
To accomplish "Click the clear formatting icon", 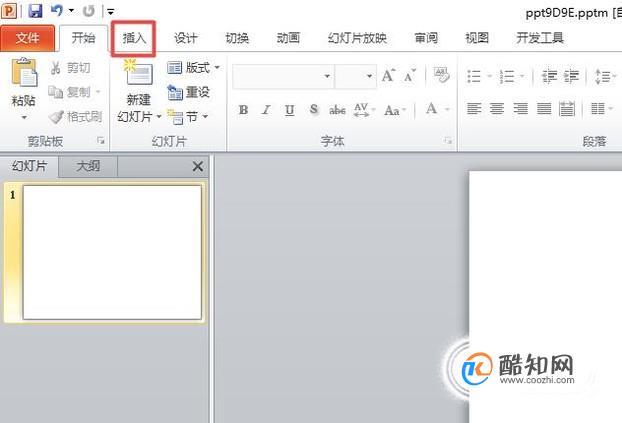I will (x=442, y=75).
